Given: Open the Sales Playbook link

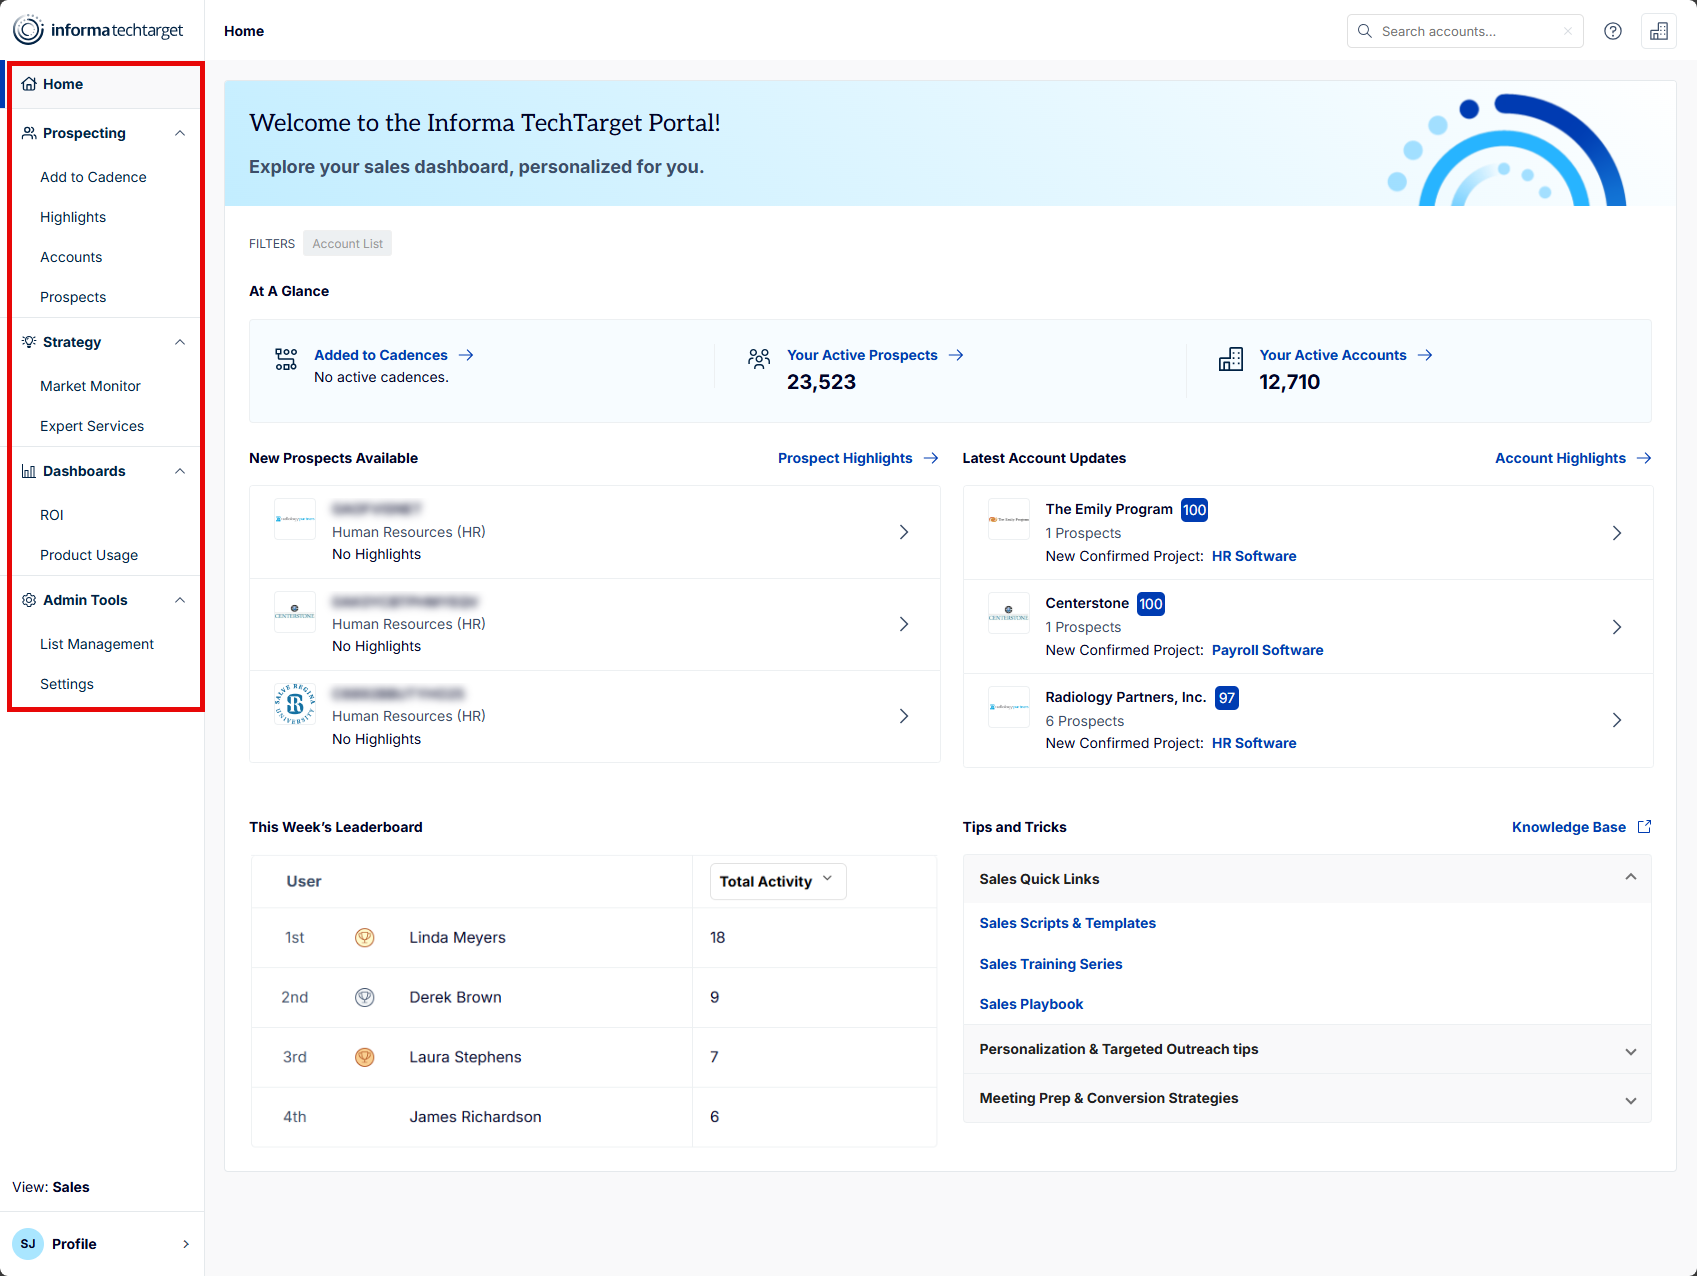Looking at the screenshot, I should (x=1031, y=1004).
